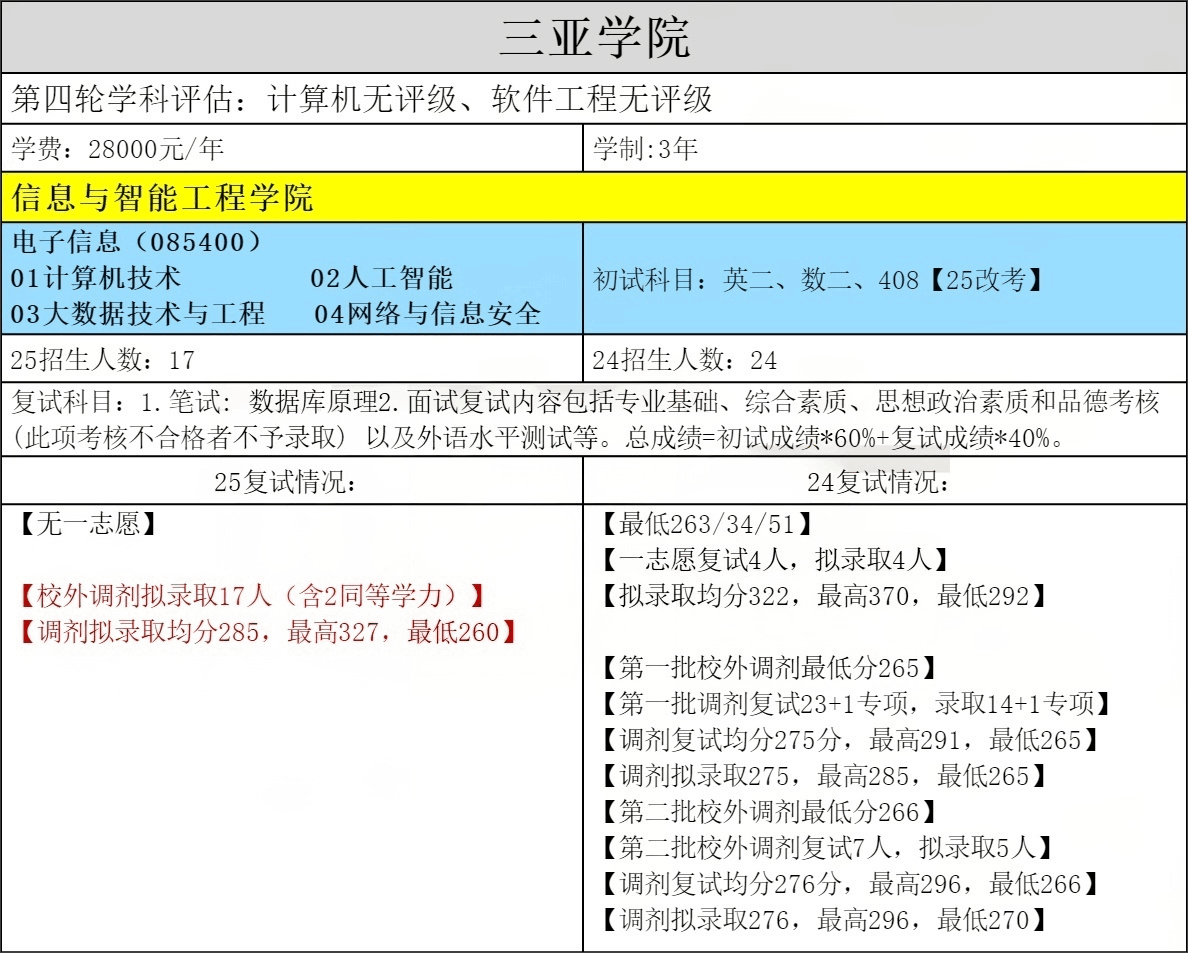The height and width of the screenshot is (953, 1188).
Task: Select the 04网络与信息安全 direction
Action: (427, 314)
